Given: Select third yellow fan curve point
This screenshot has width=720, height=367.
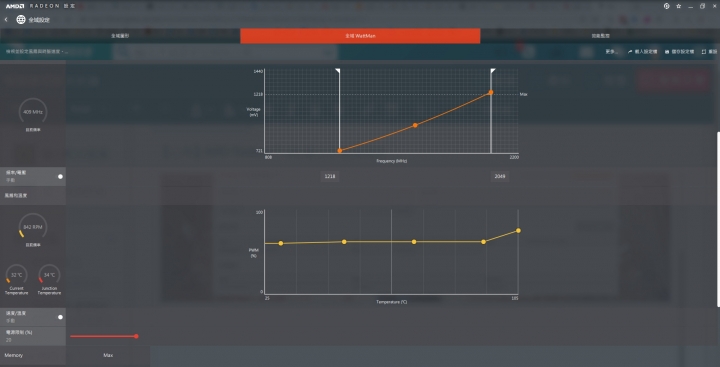Looking at the screenshot, I should point(414,242).
